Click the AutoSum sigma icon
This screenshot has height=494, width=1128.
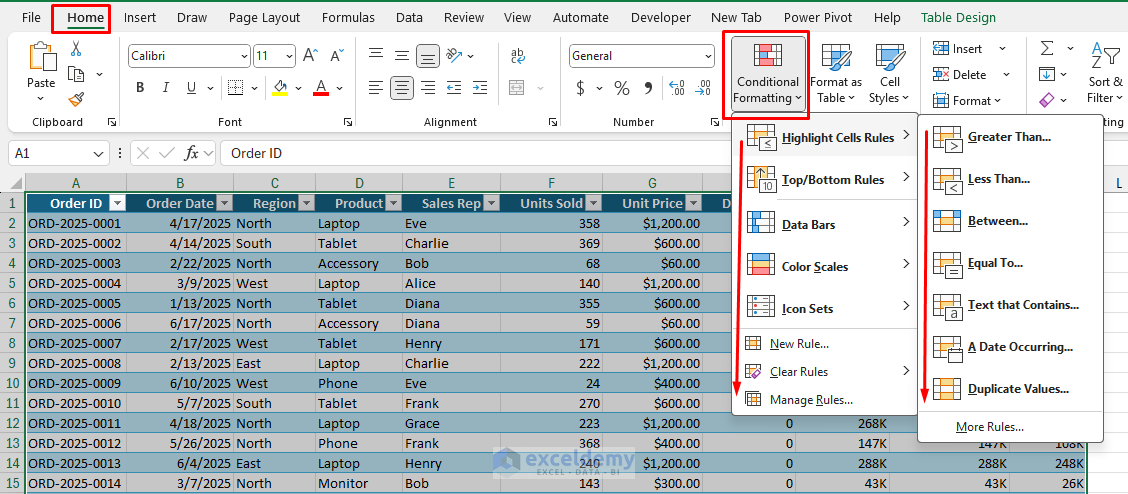tap(1047, 48)
